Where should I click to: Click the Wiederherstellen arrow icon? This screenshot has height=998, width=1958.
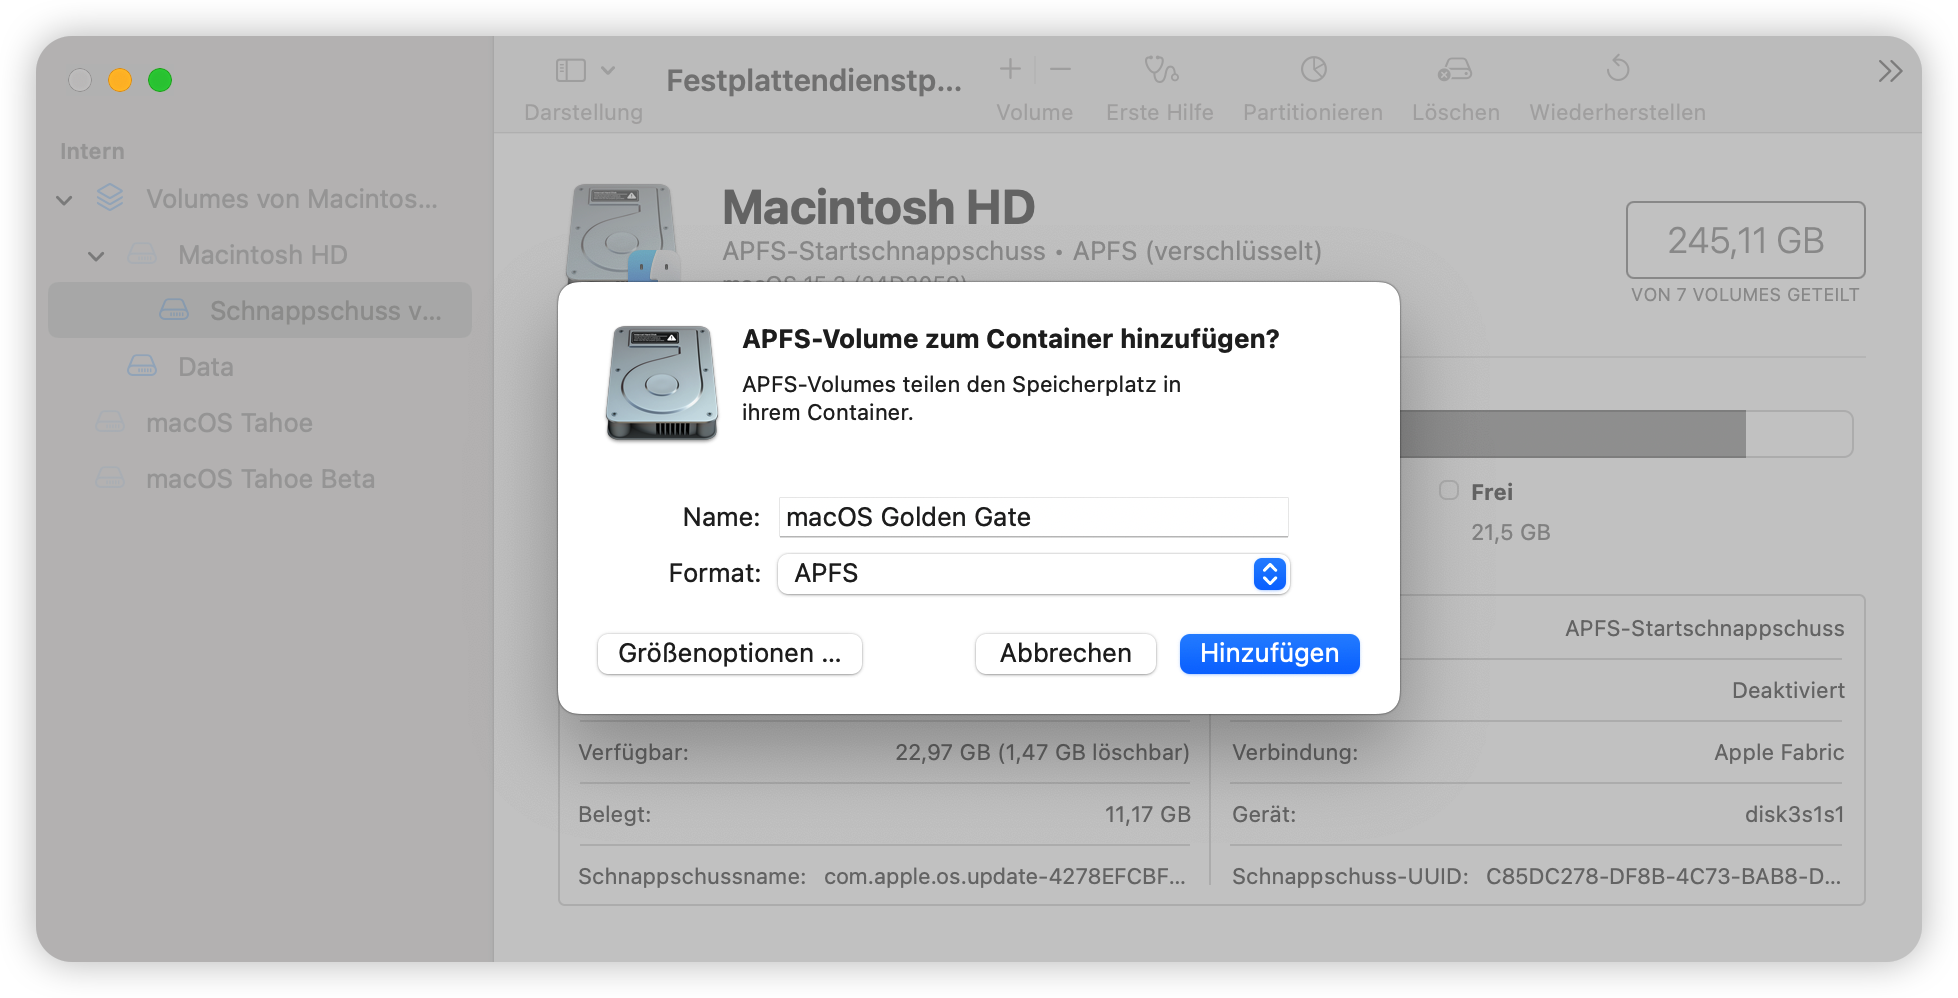click(1617, 69)
